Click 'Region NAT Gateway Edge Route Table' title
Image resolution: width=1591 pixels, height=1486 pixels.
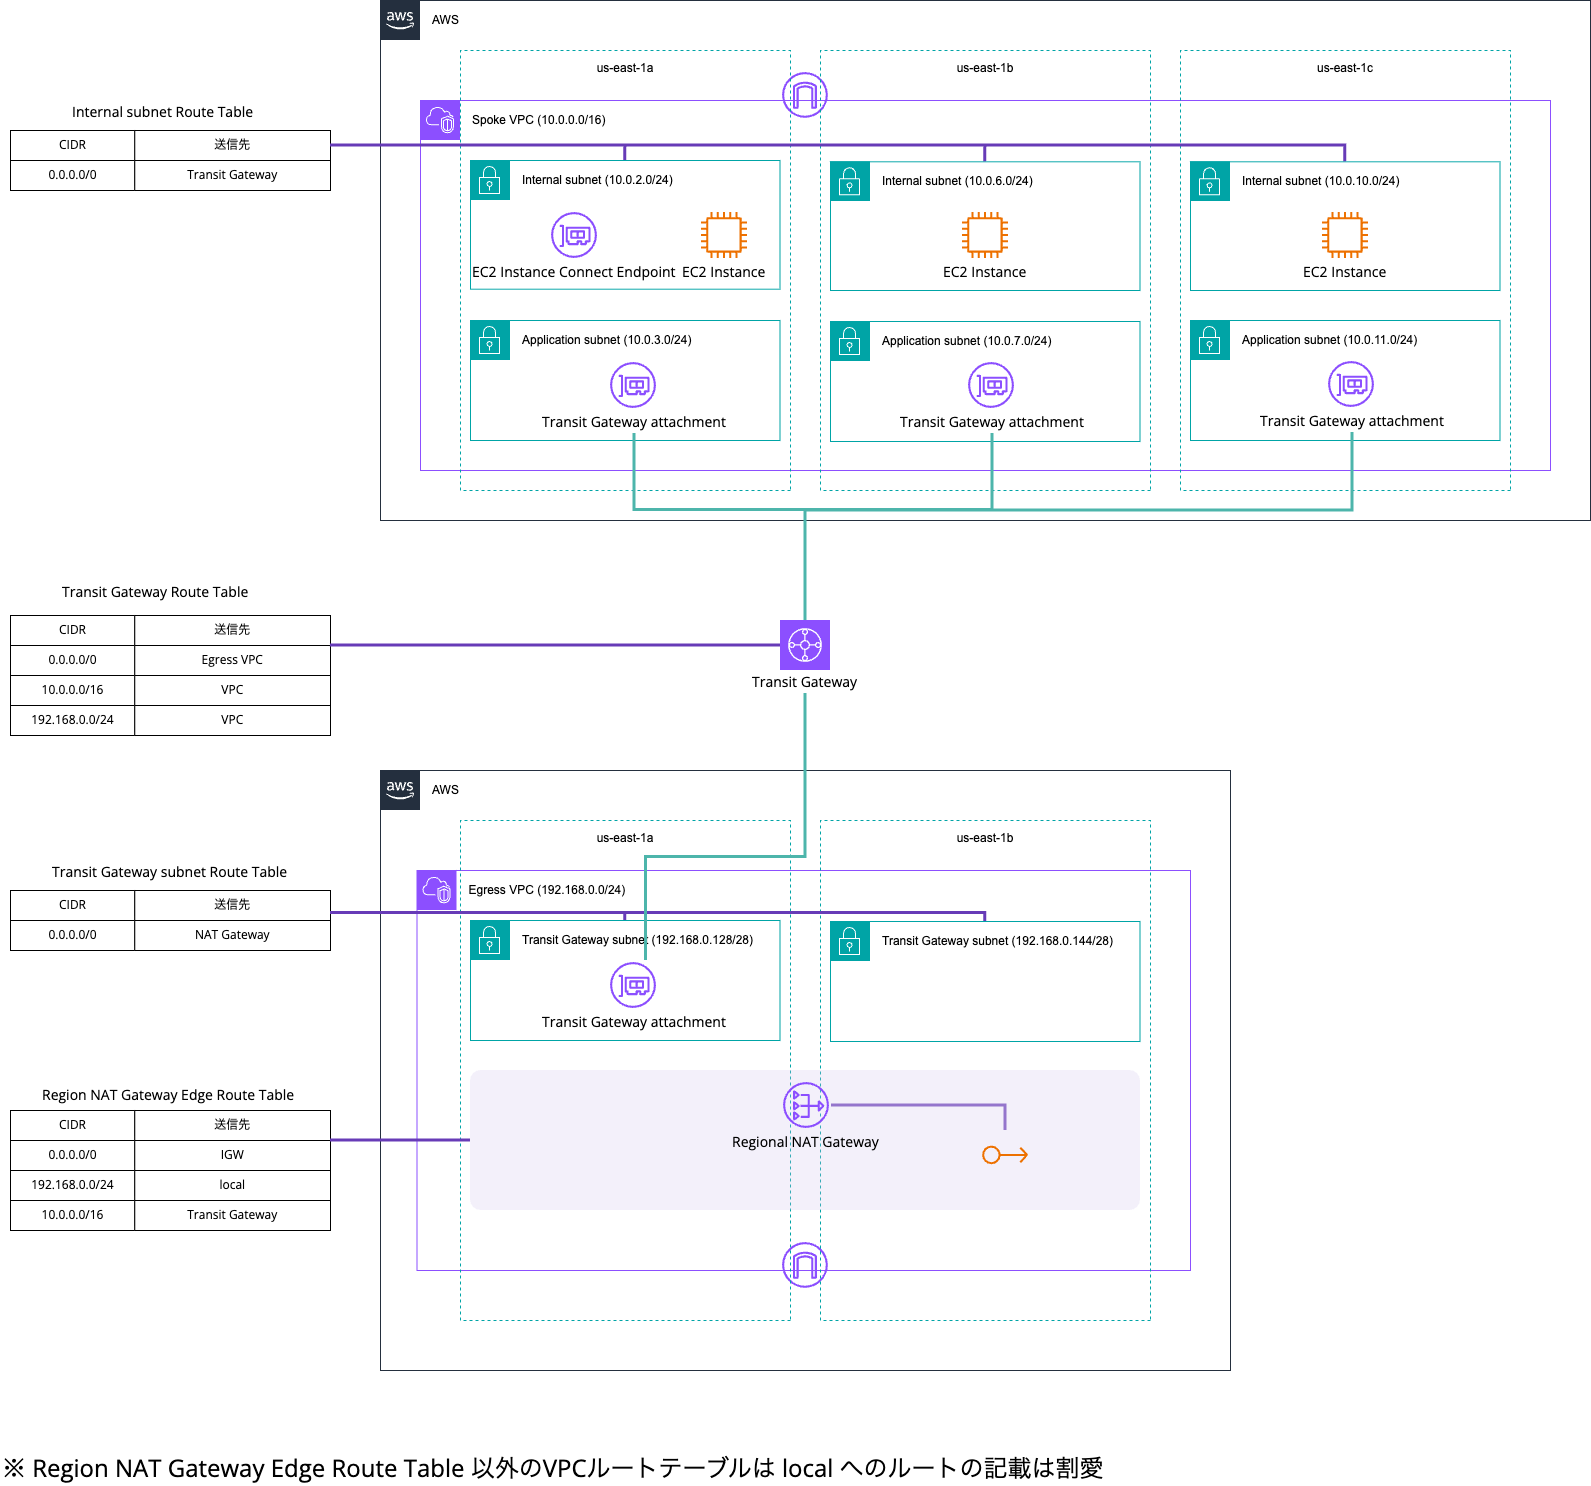pyautogui.click(x=168, y=1095)
